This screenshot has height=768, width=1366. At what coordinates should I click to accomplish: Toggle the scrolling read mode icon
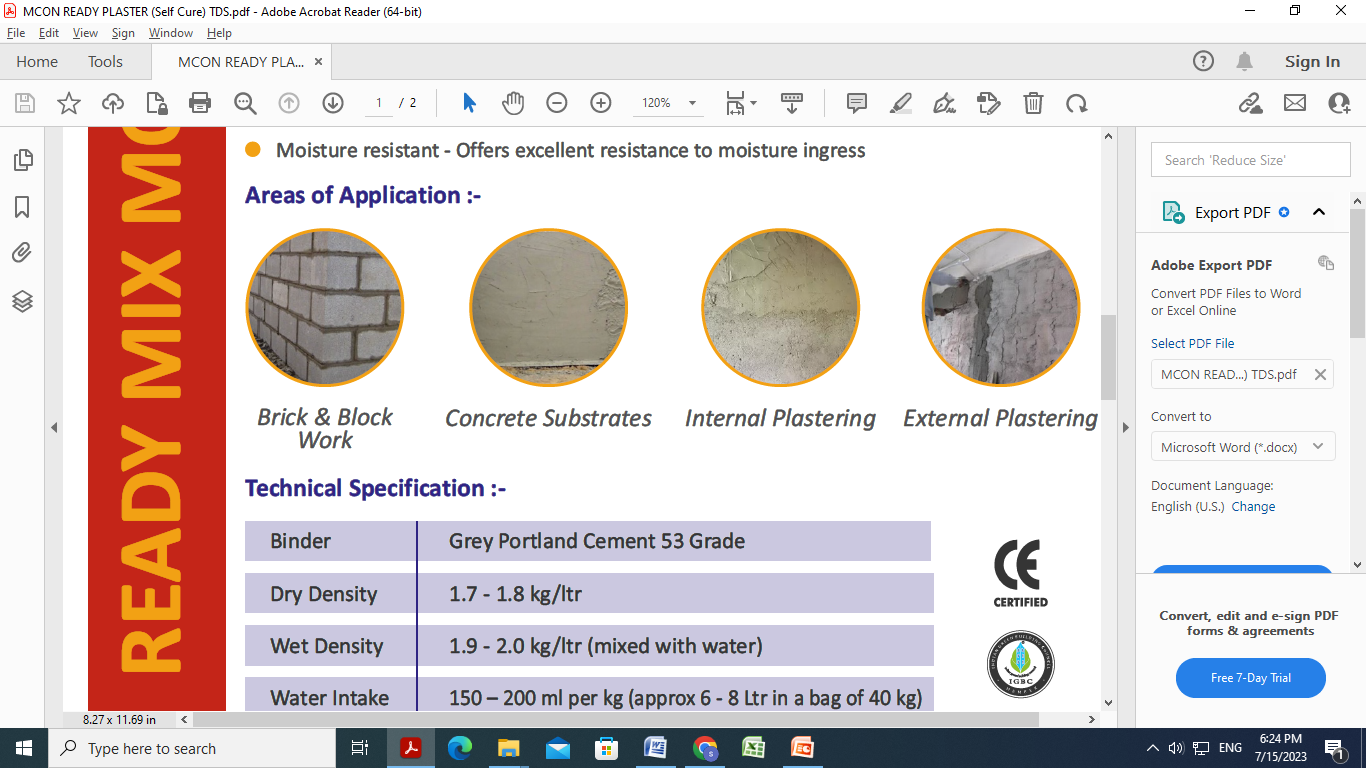[792, 103]
